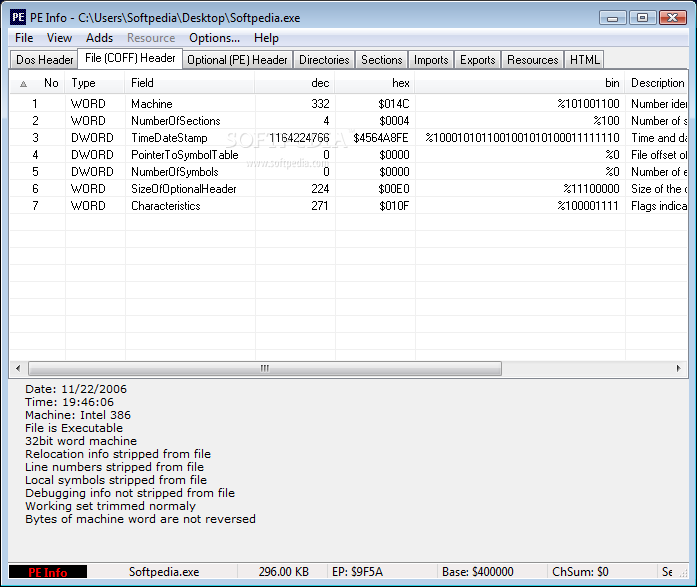Click the File is Executable line

(74, 427)
